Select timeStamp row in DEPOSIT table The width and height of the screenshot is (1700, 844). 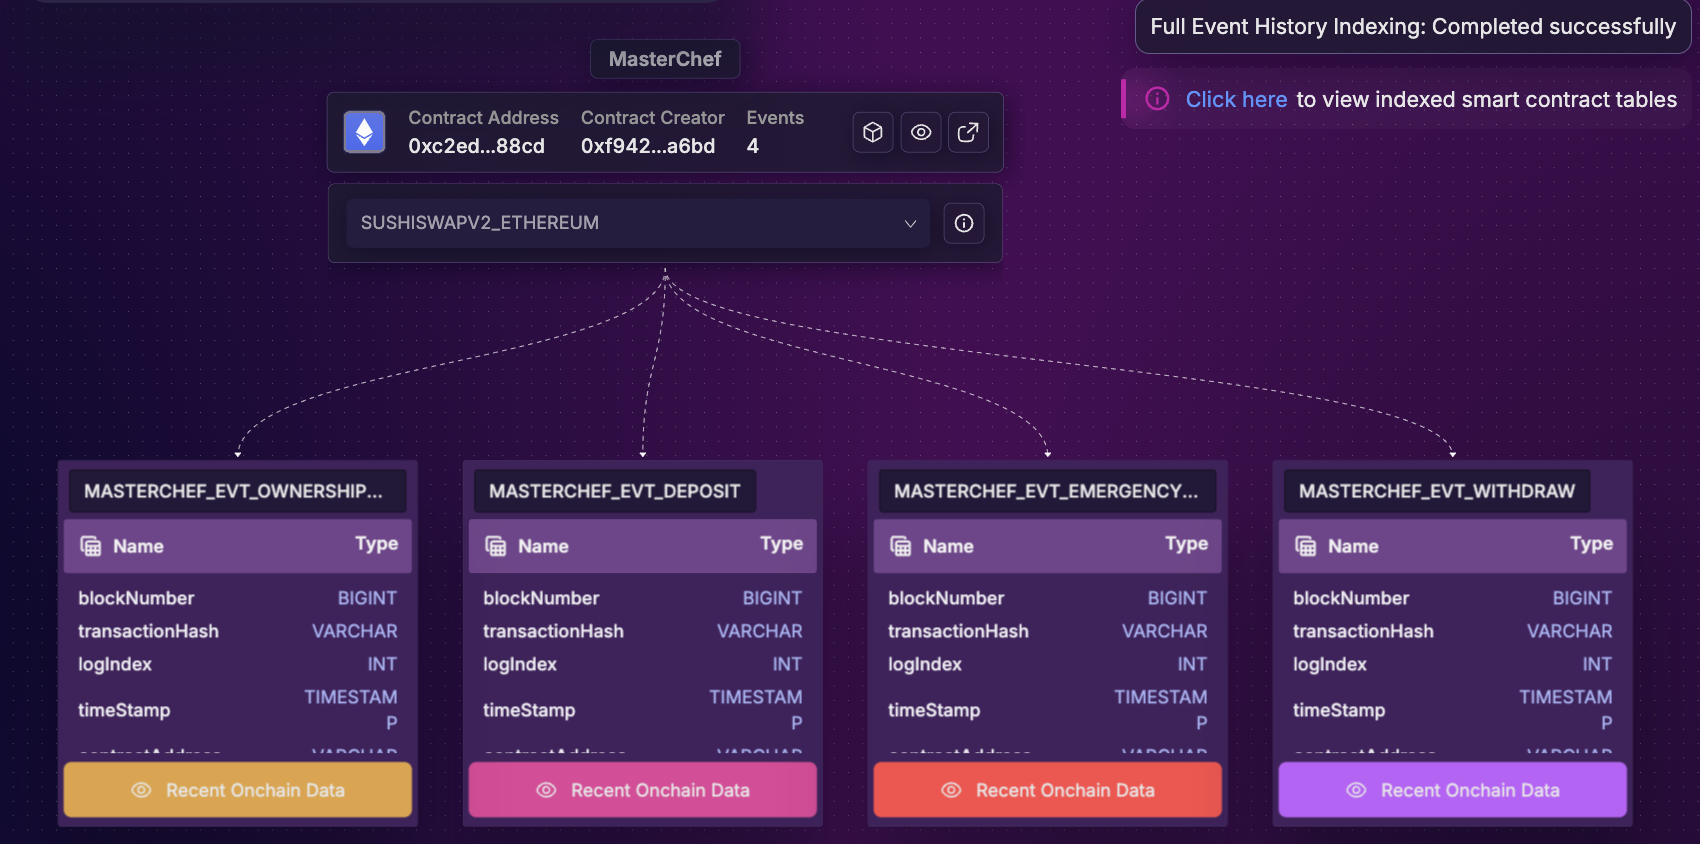[643, 710]
